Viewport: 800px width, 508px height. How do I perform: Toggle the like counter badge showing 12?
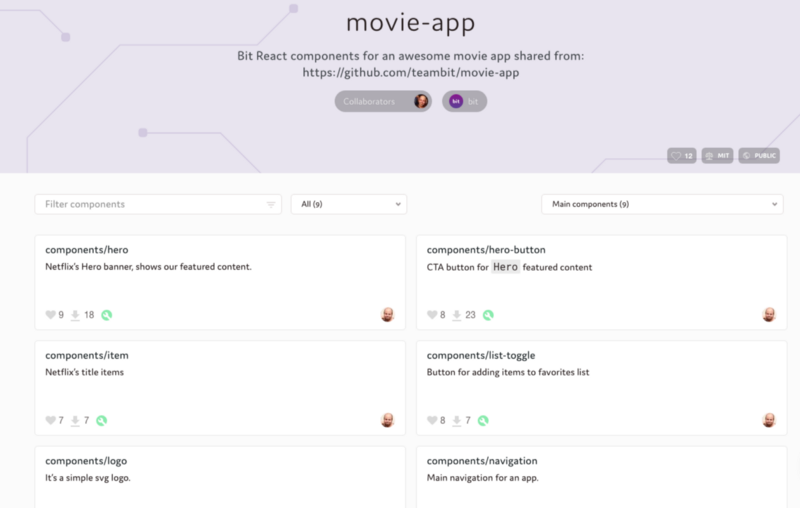(682, 156)
